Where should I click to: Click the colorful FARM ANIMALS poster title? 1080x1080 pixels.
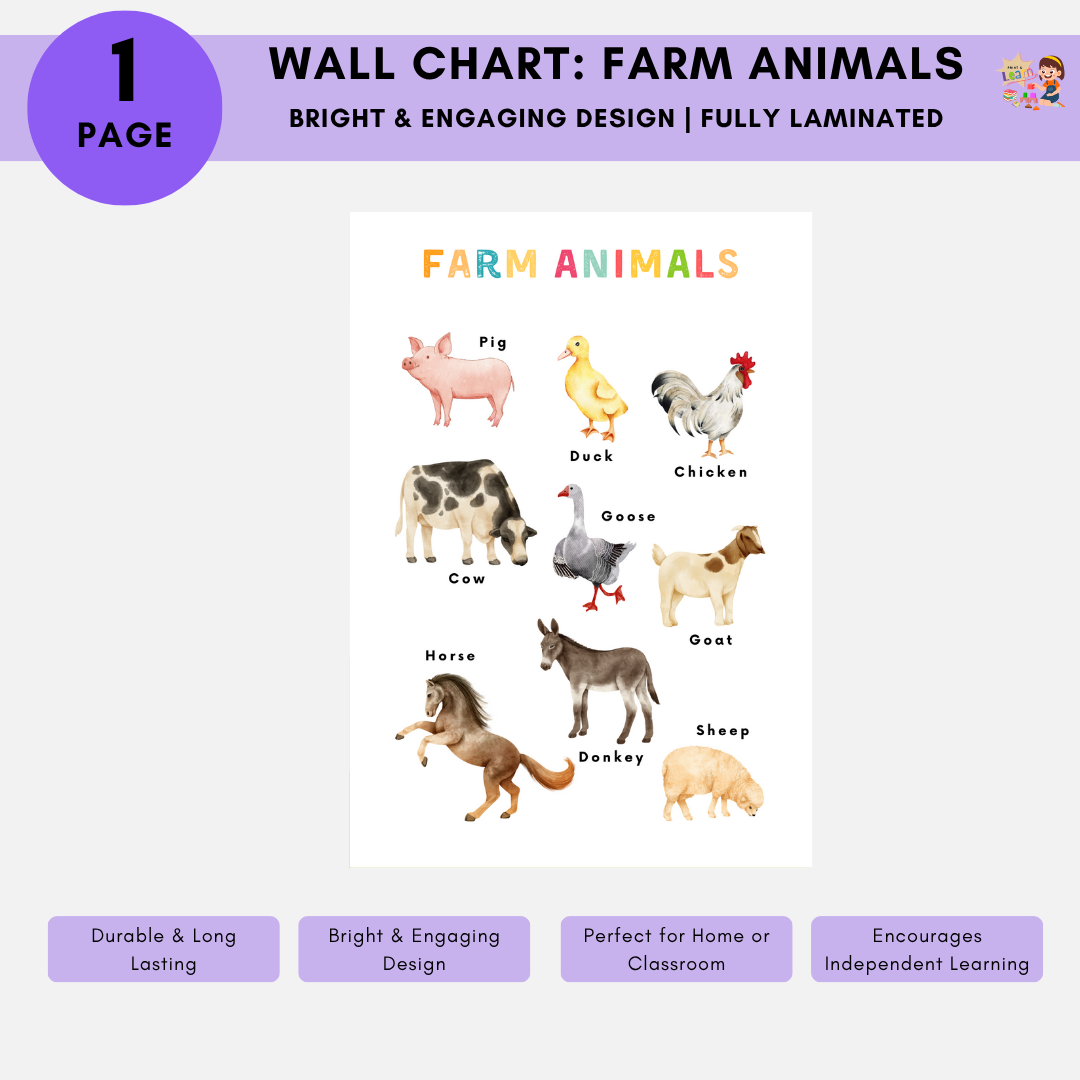(580, 264)
